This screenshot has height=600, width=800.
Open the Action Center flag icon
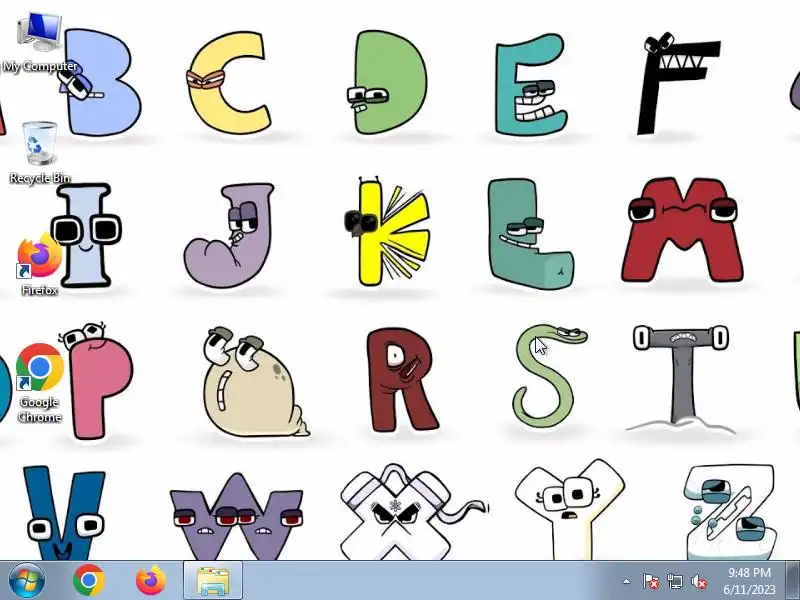[x=651, y=581]
